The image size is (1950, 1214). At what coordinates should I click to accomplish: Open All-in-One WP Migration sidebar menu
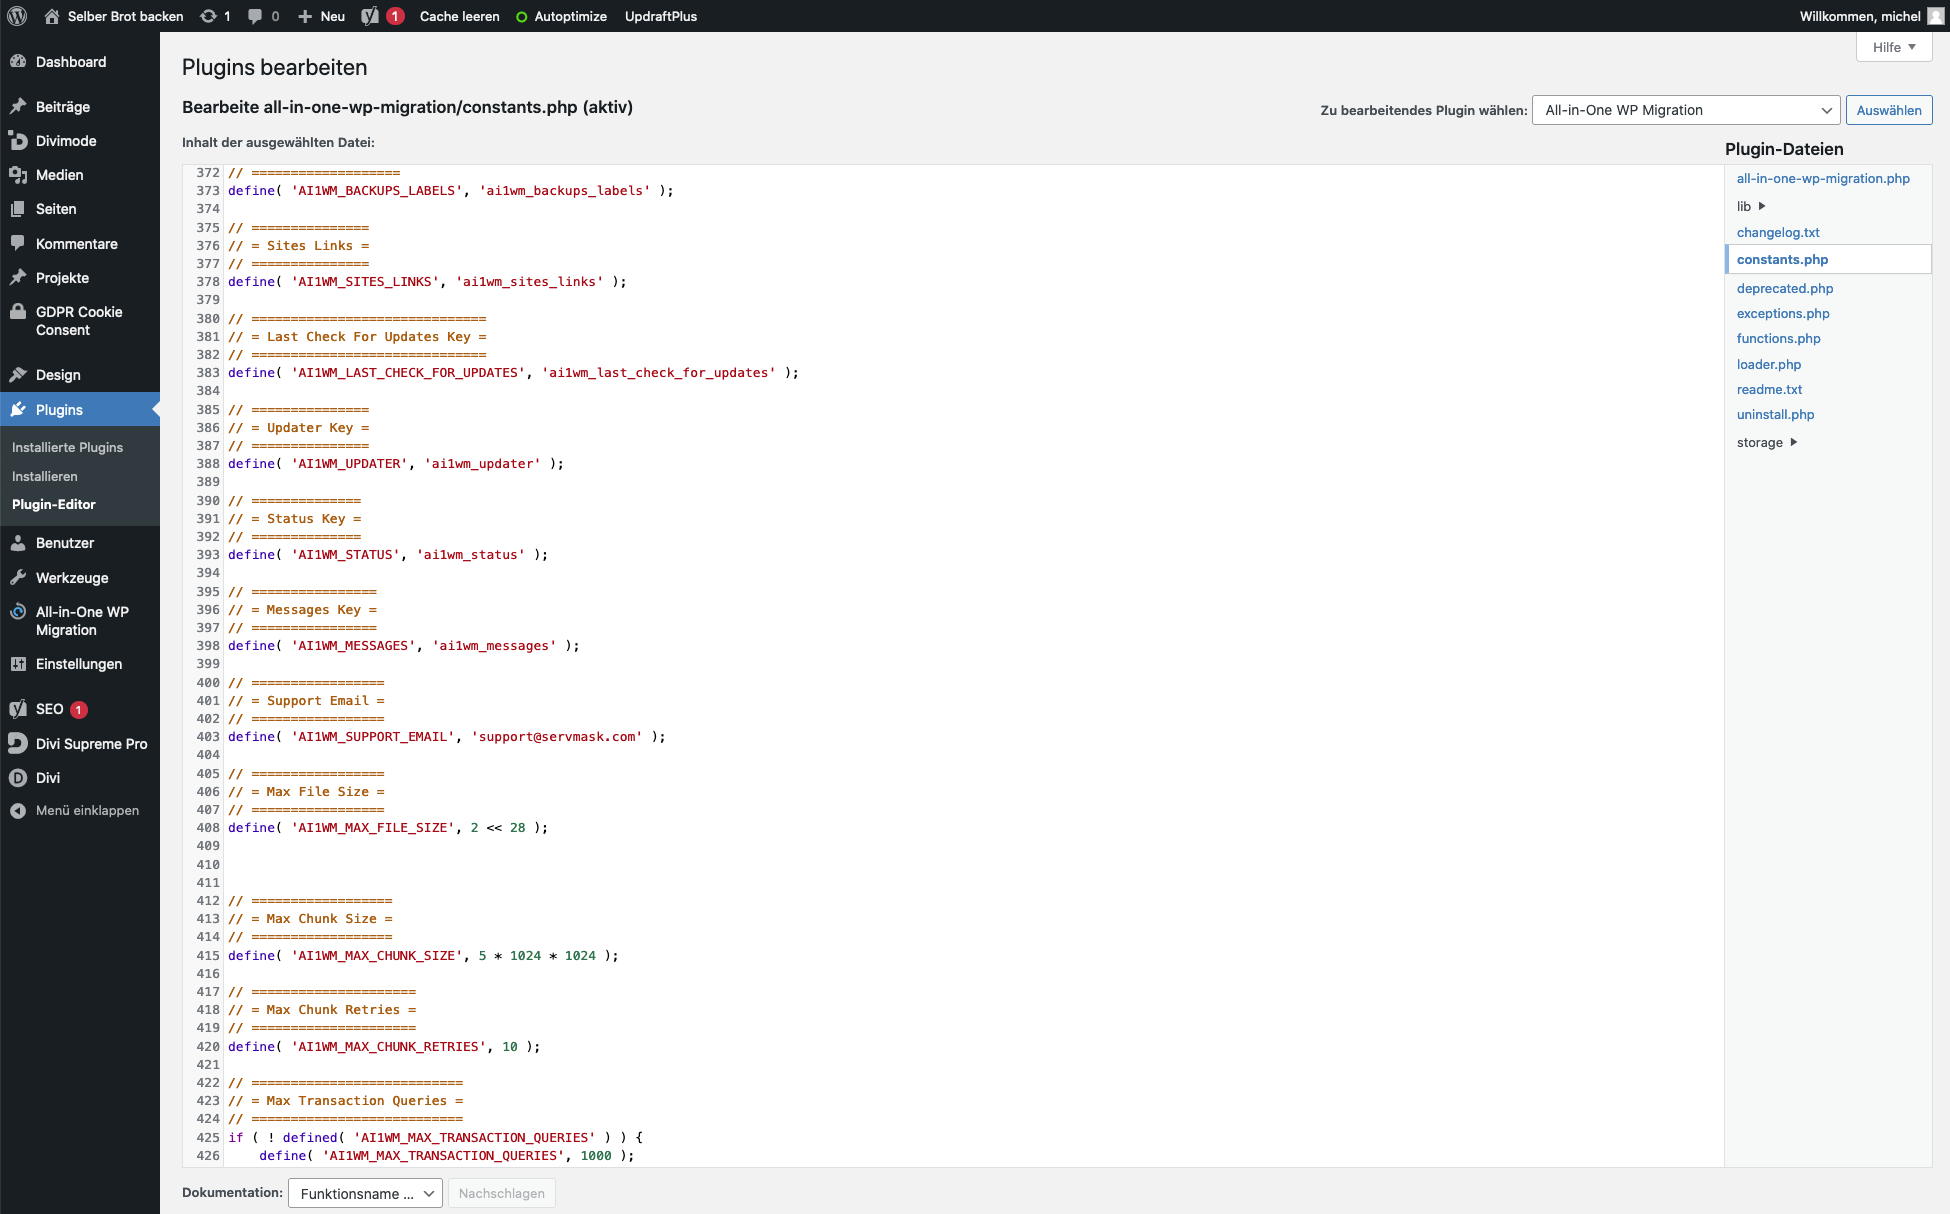pyautogui.click(x=81, y=621)
